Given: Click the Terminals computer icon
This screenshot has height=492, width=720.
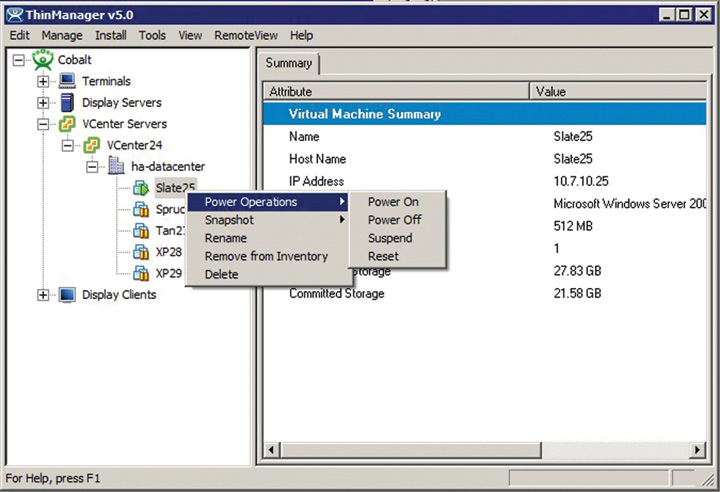Looking at the screenshot, I should 67,81.
